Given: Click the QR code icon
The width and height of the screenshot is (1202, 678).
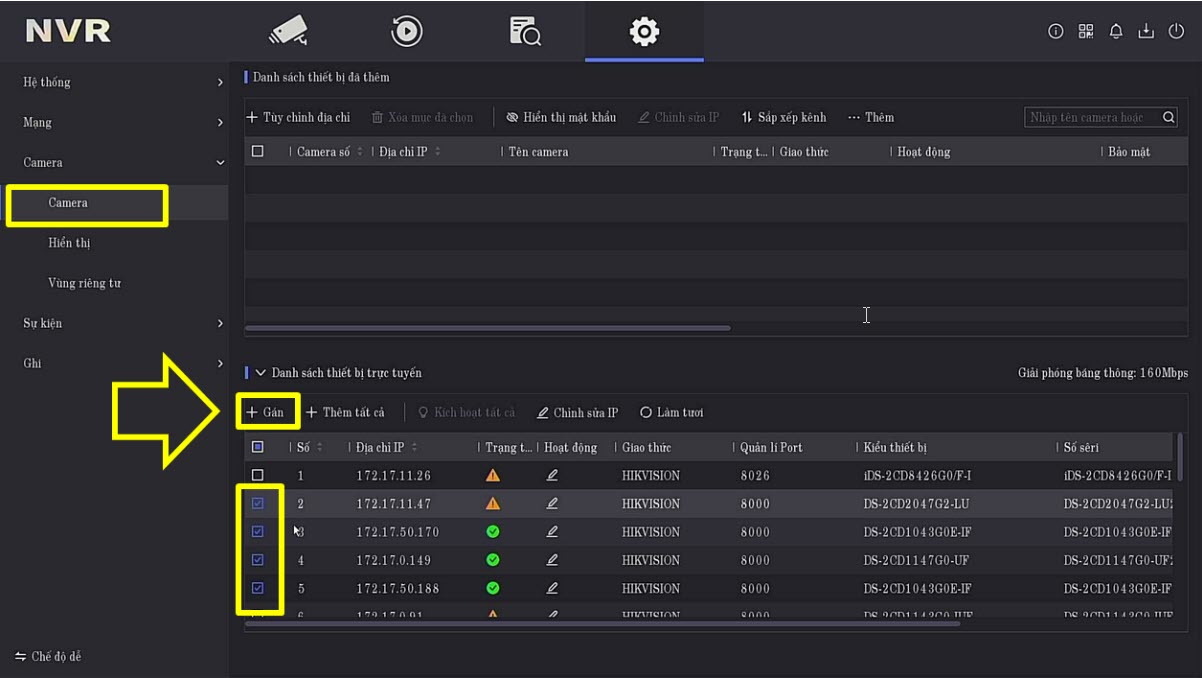Looking at the screenshot, I should [x=1086, y=32].
